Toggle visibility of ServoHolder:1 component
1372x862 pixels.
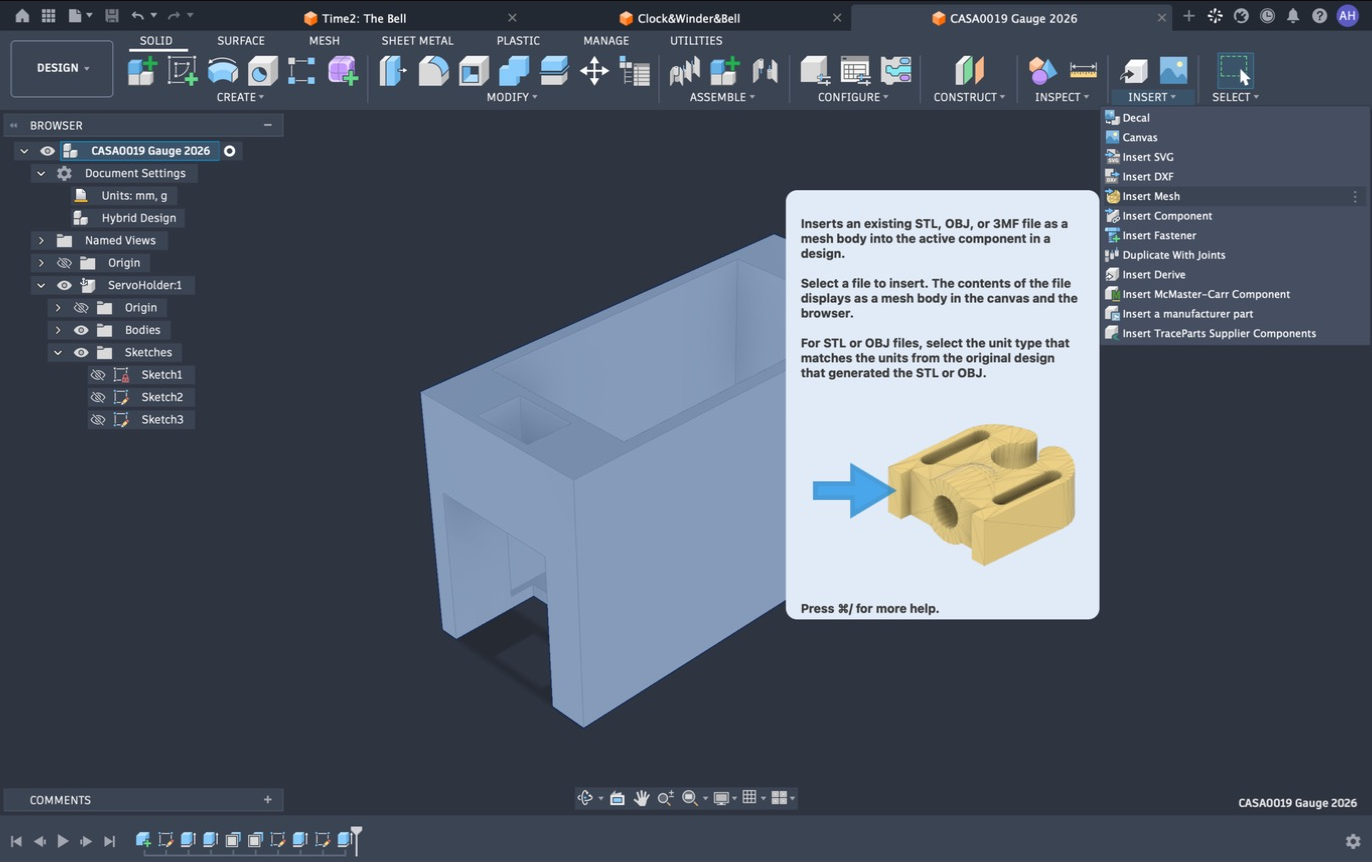tap(64, 285)
